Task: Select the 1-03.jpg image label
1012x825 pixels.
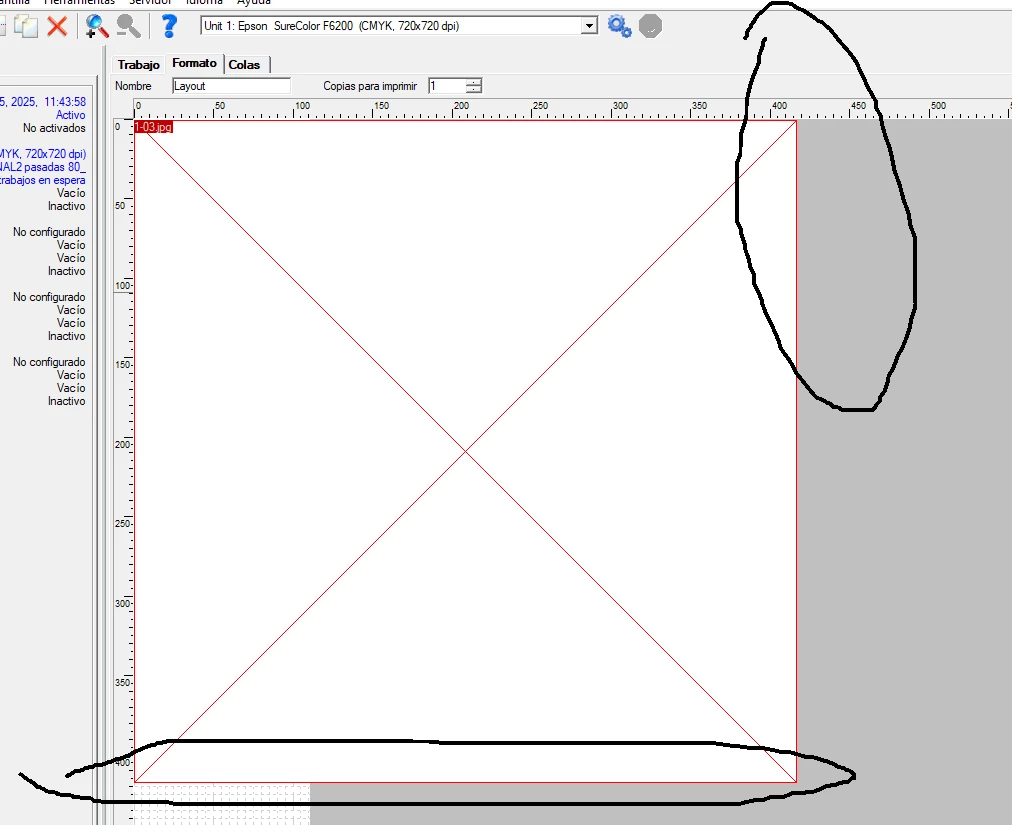Action: (154, 127)
